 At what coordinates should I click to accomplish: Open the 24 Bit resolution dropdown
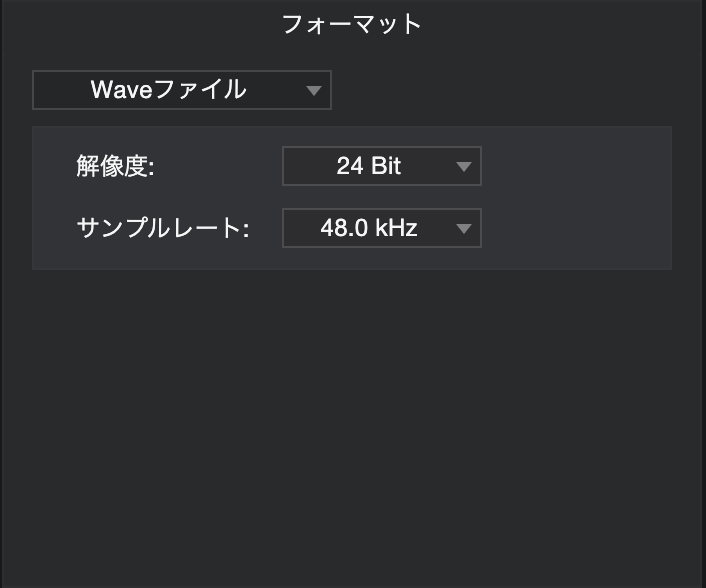381,166
